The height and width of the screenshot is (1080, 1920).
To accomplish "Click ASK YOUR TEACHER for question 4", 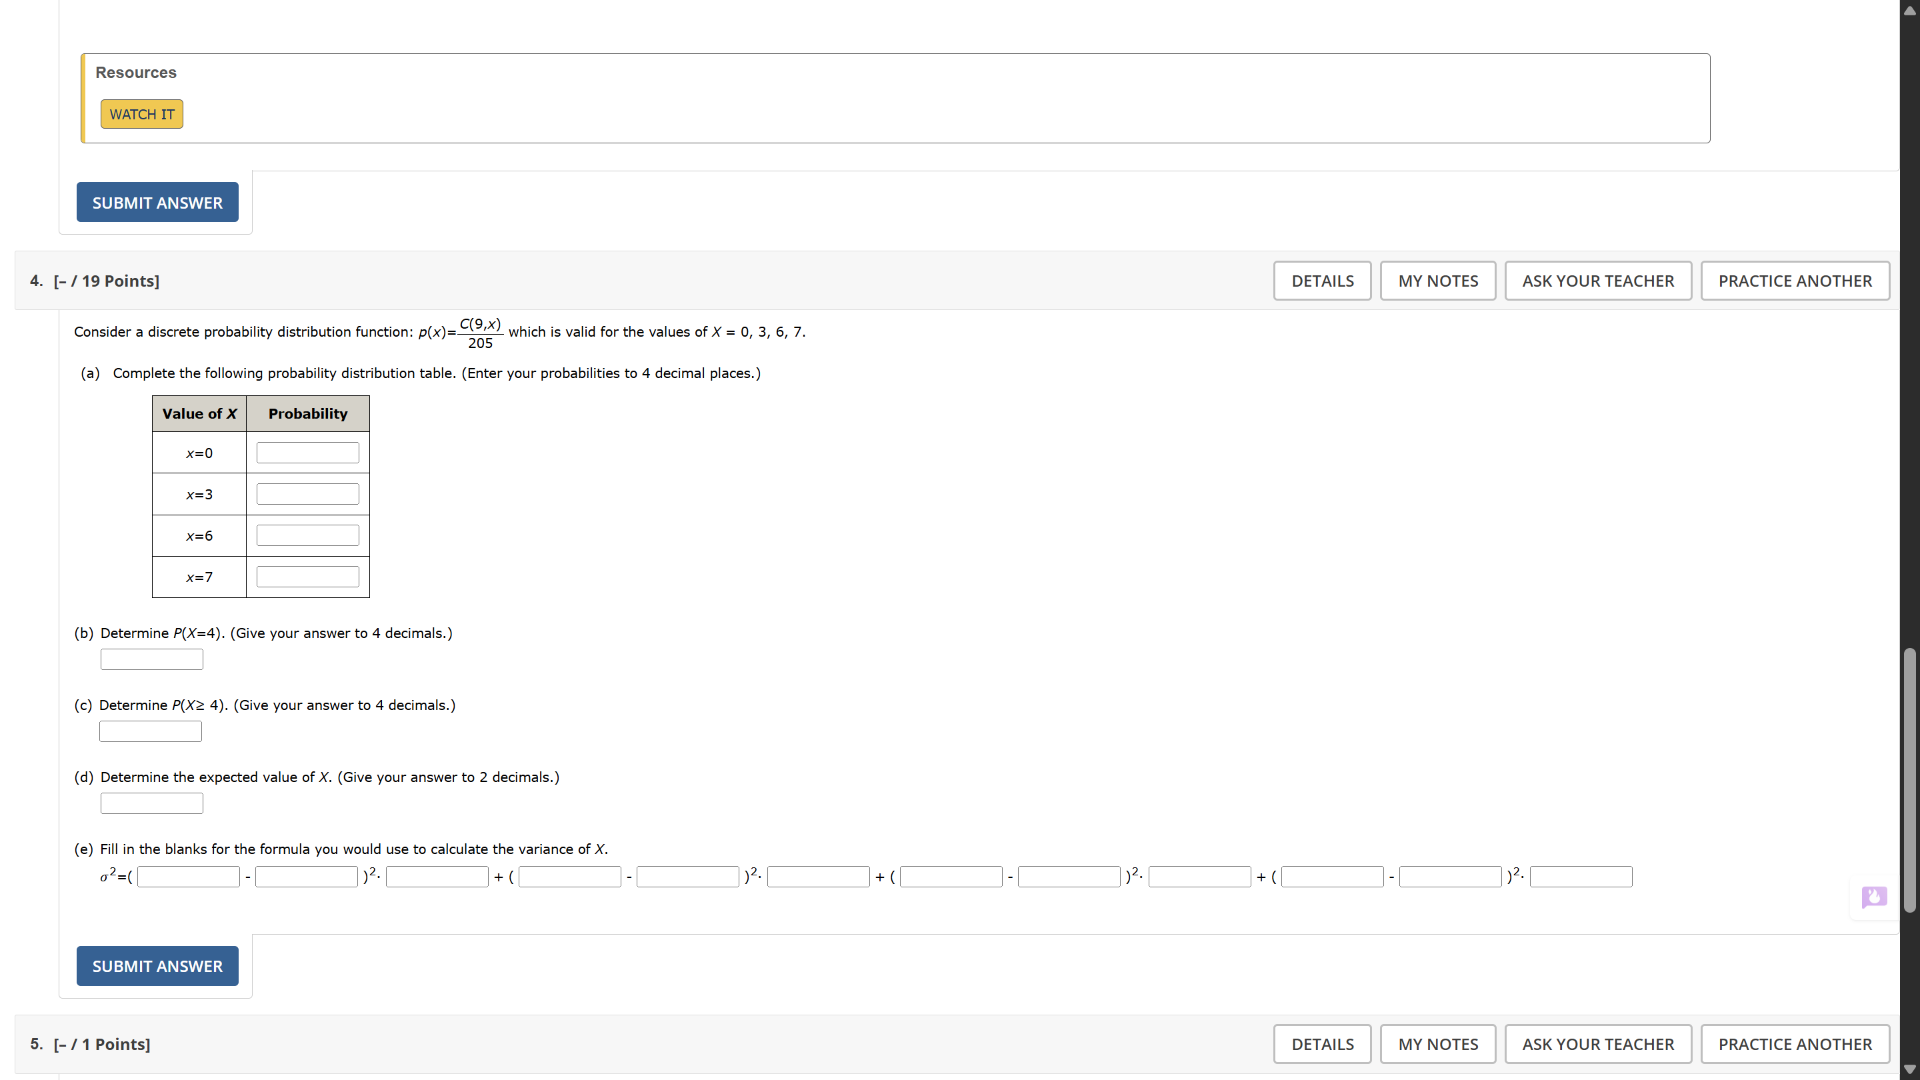I will point(1598,281).
